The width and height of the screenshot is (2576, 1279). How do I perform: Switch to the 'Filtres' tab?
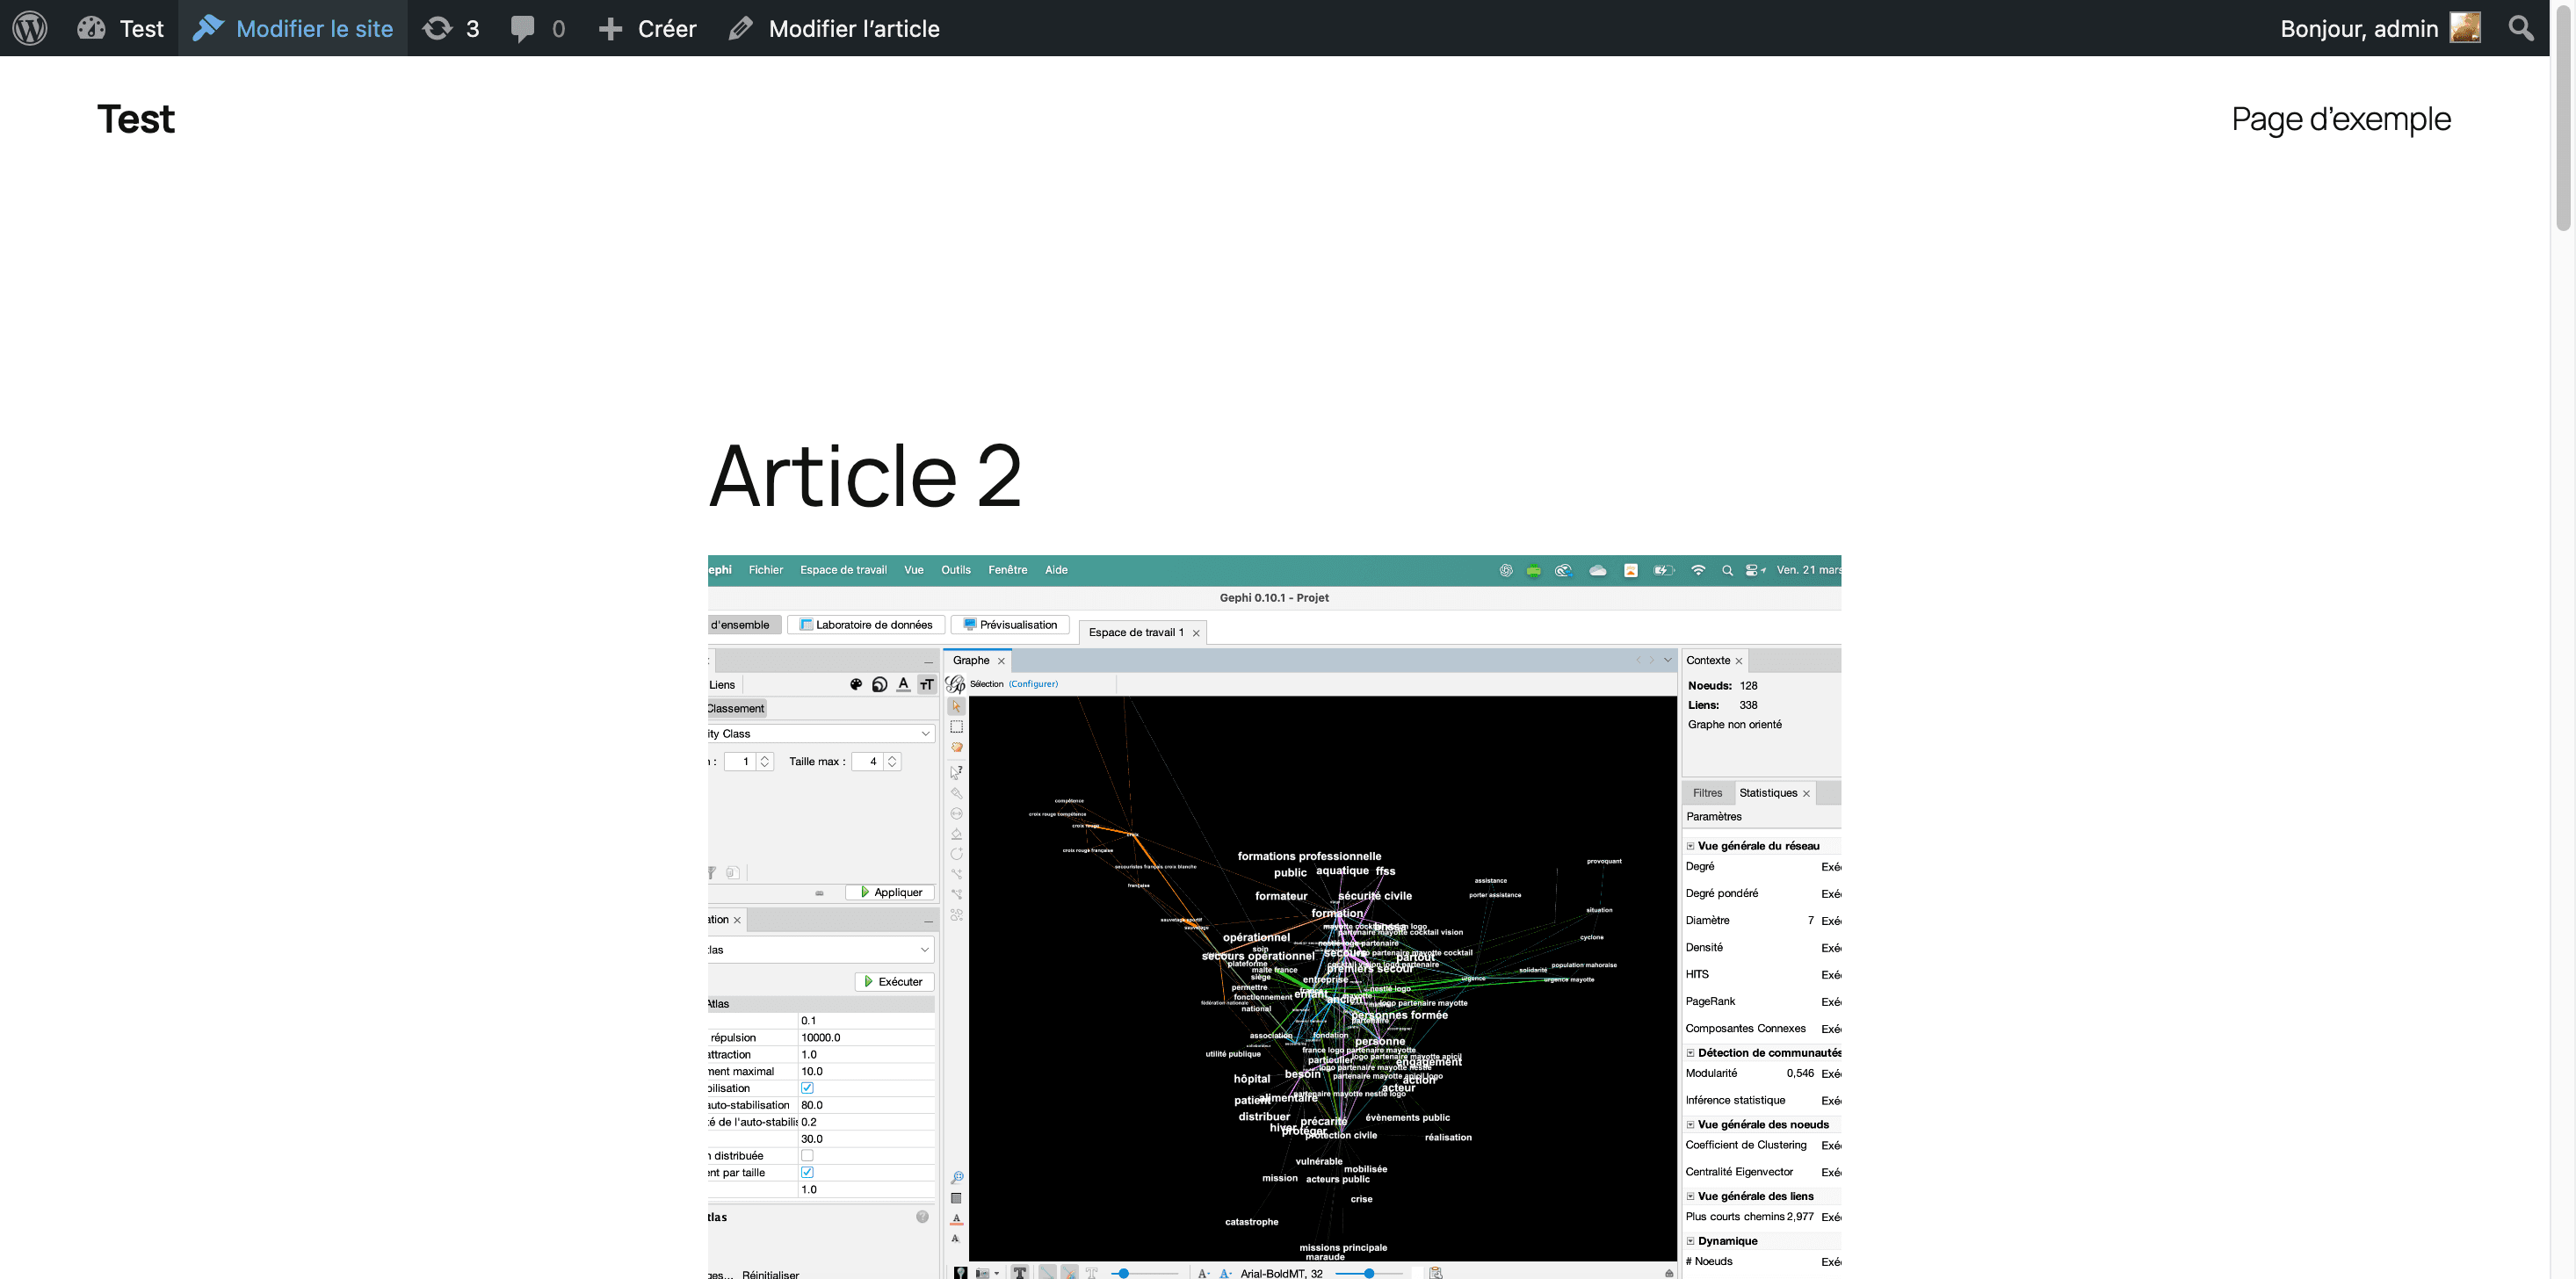1708,793
